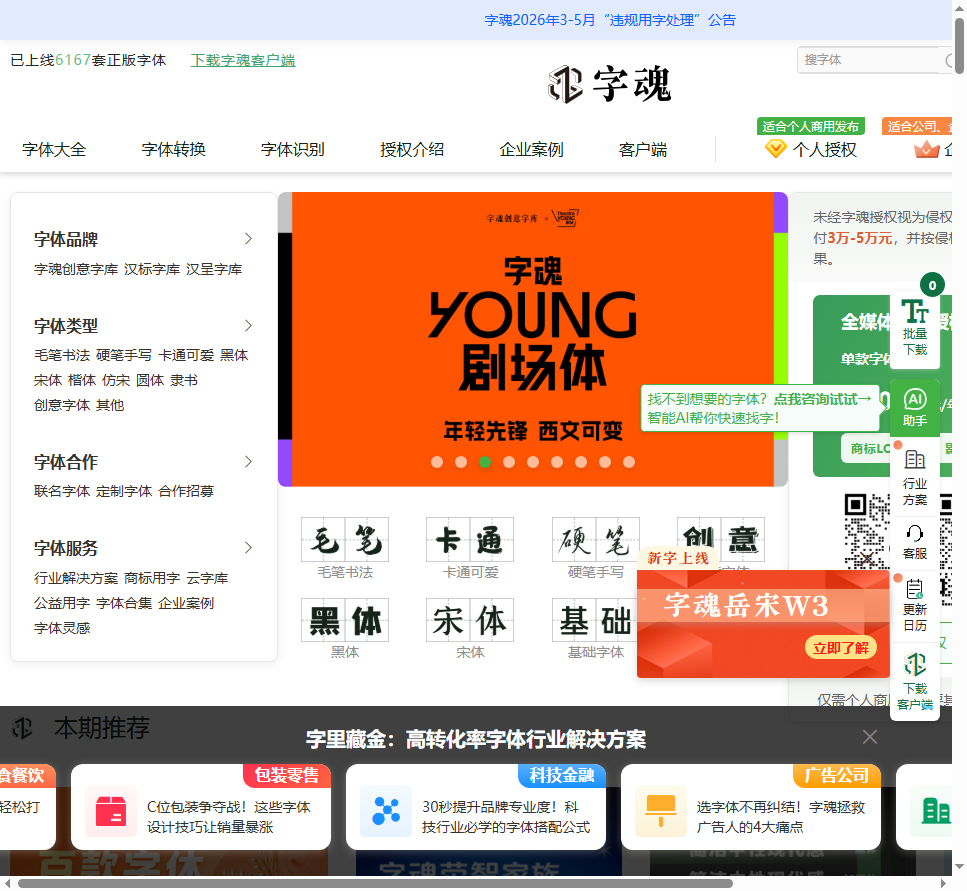The height and width of the screenshot is (891, 967).
Task: Open the 科技金融 solution card
Action: pyautogui.click(x=475, y=807)
